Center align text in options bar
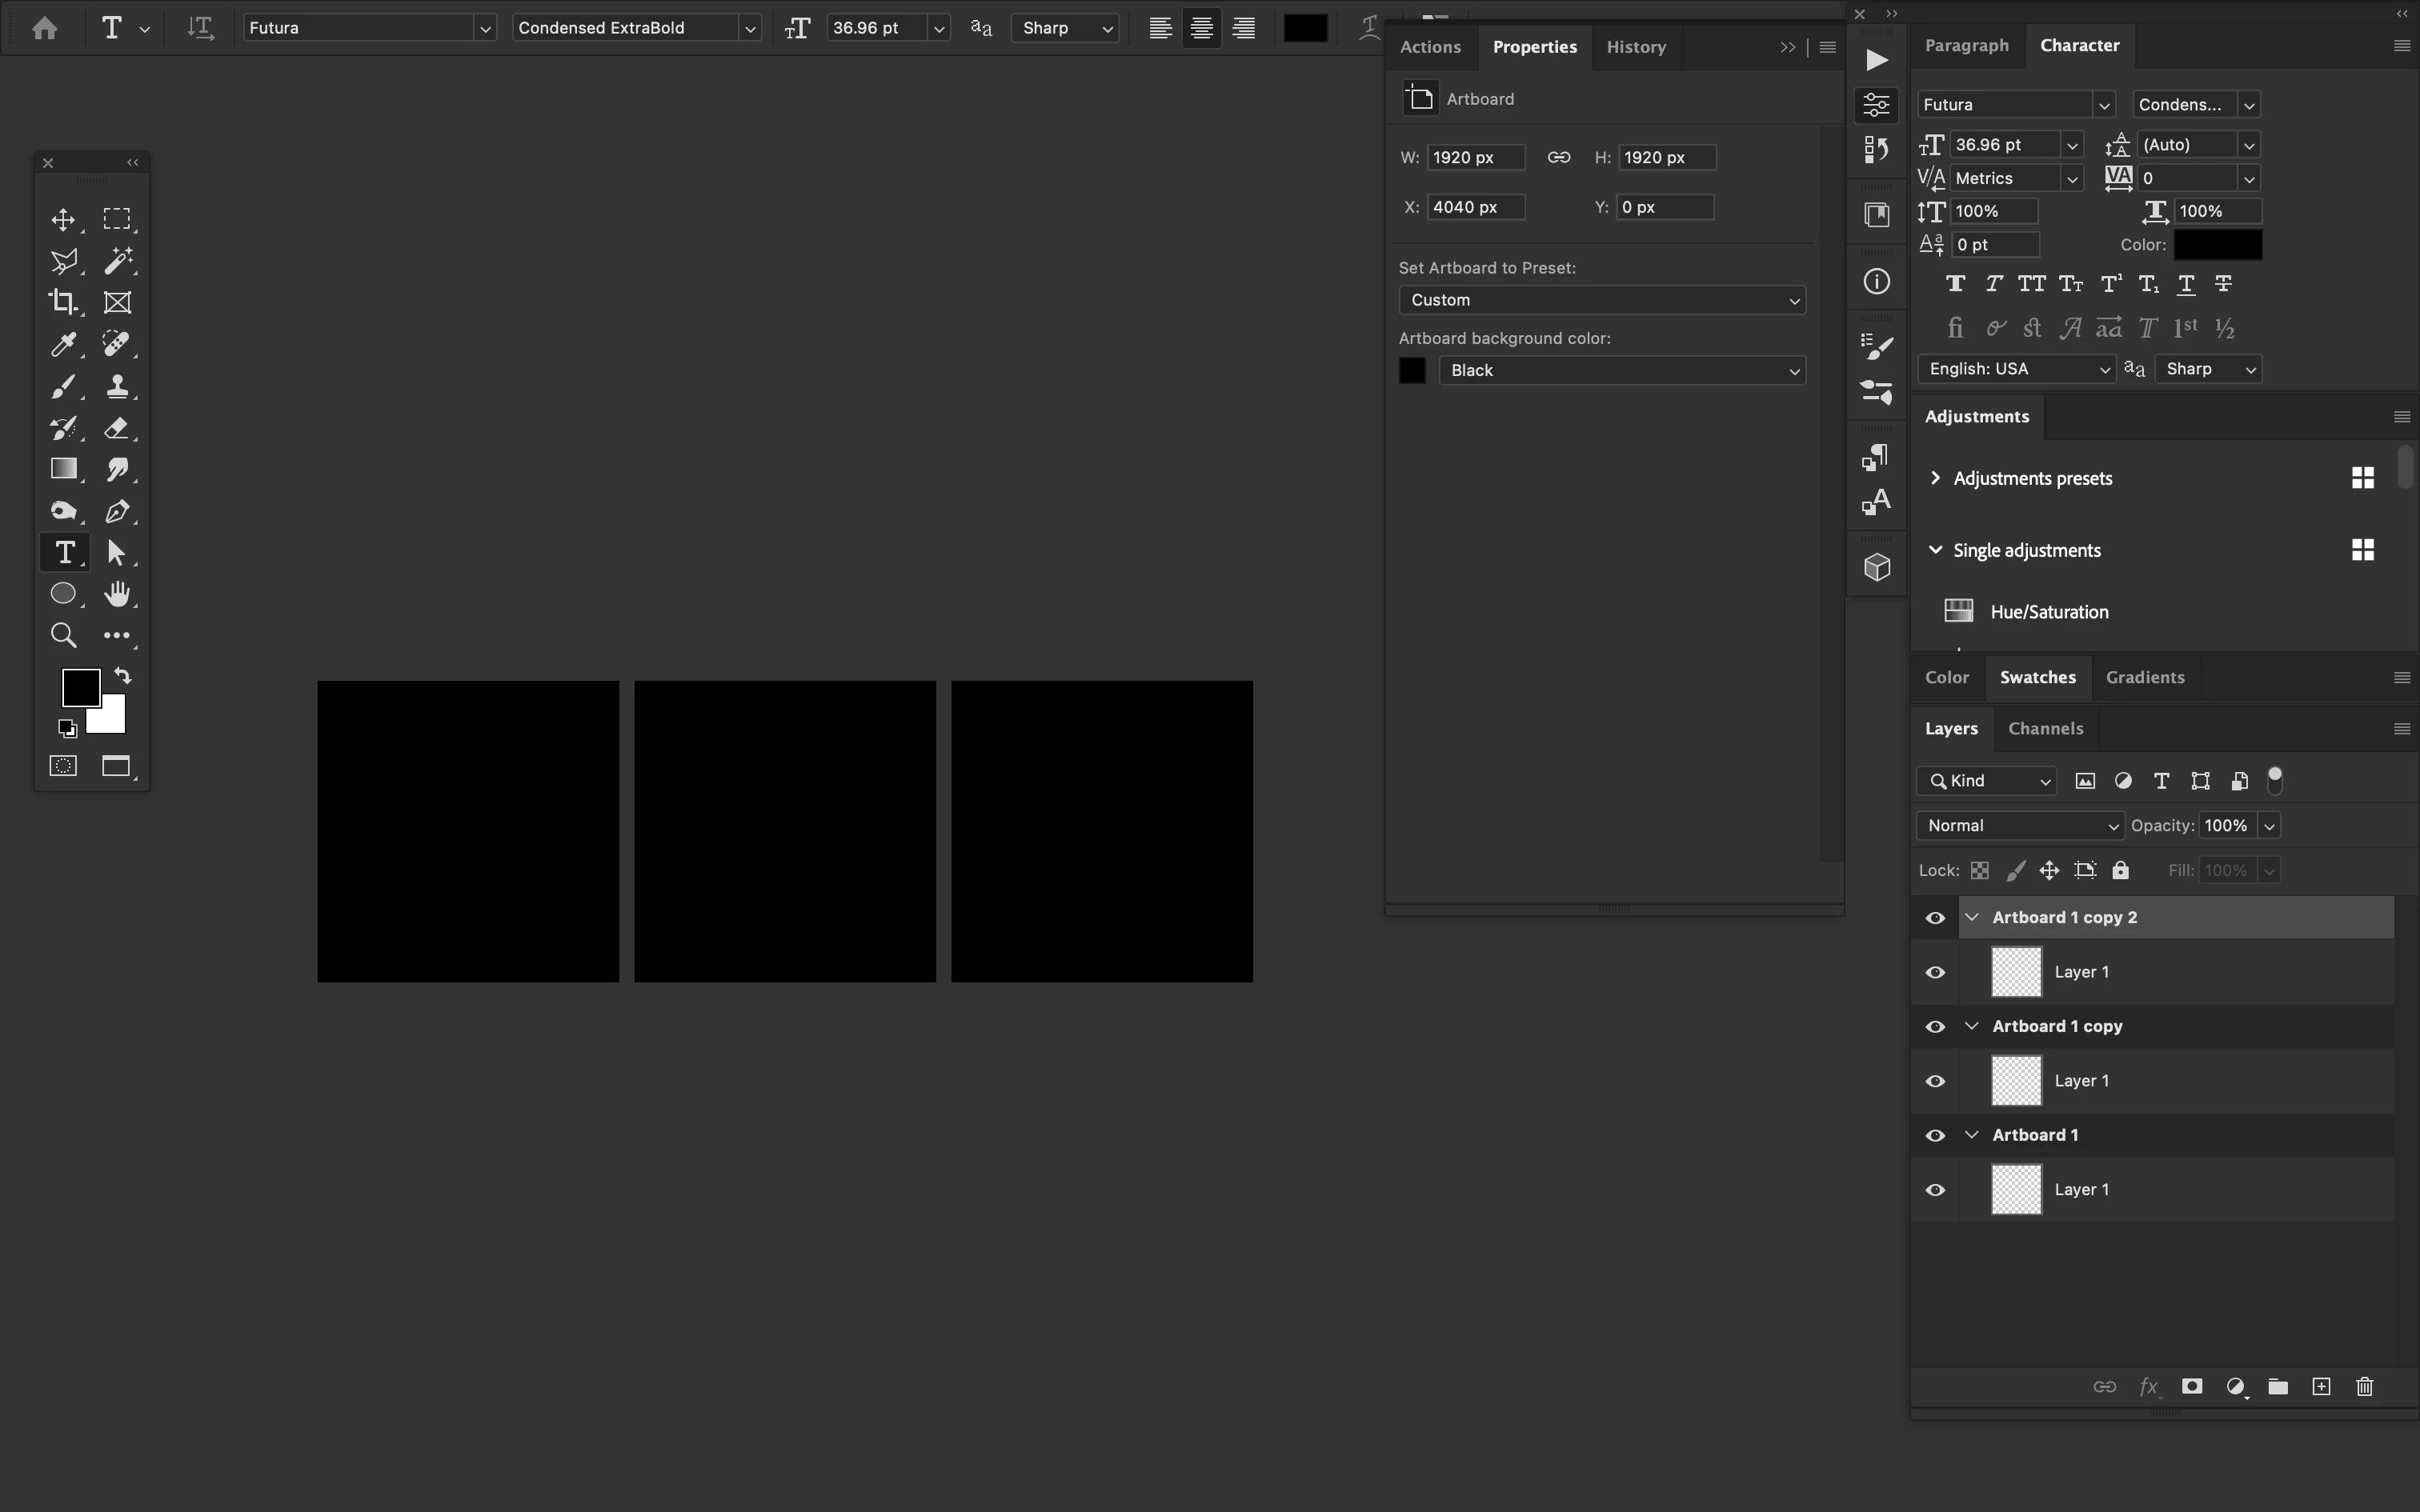 [1201, 28]
